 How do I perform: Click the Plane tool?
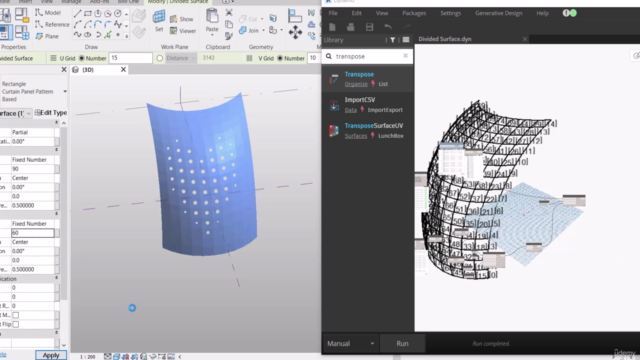coord(47,36)
